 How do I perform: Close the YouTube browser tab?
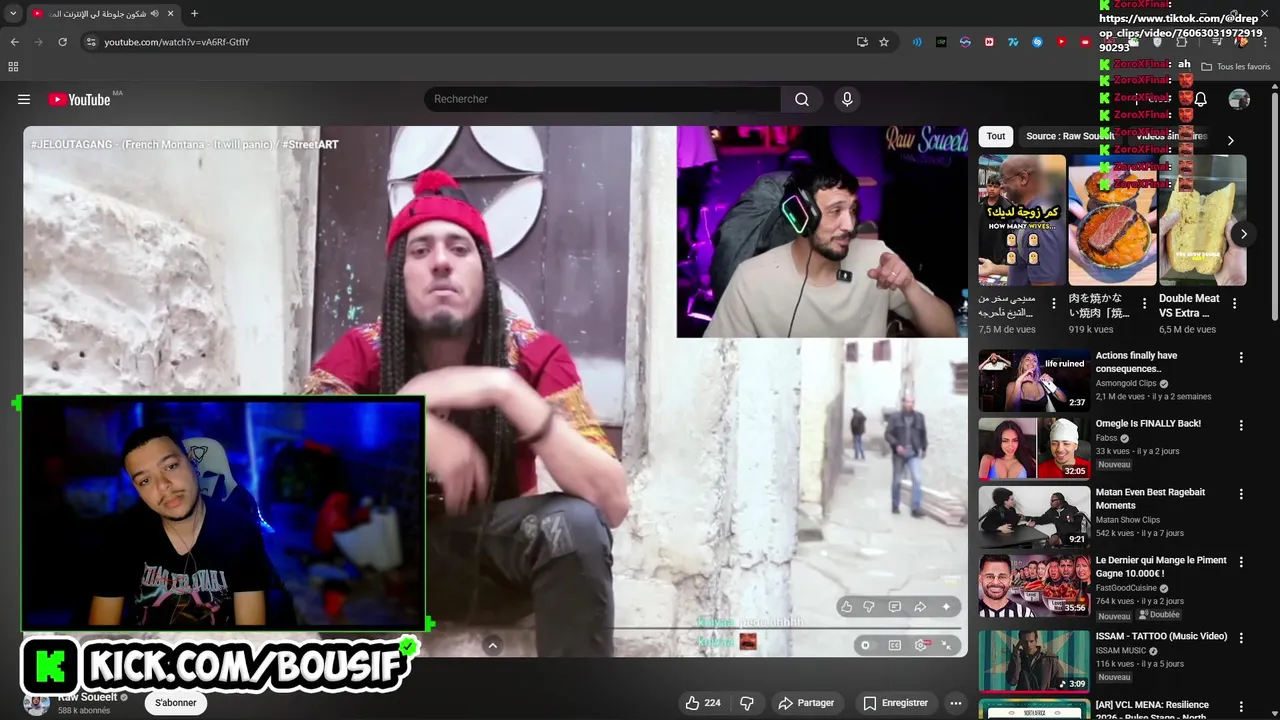pyautogui.click(x=170, y=14)
